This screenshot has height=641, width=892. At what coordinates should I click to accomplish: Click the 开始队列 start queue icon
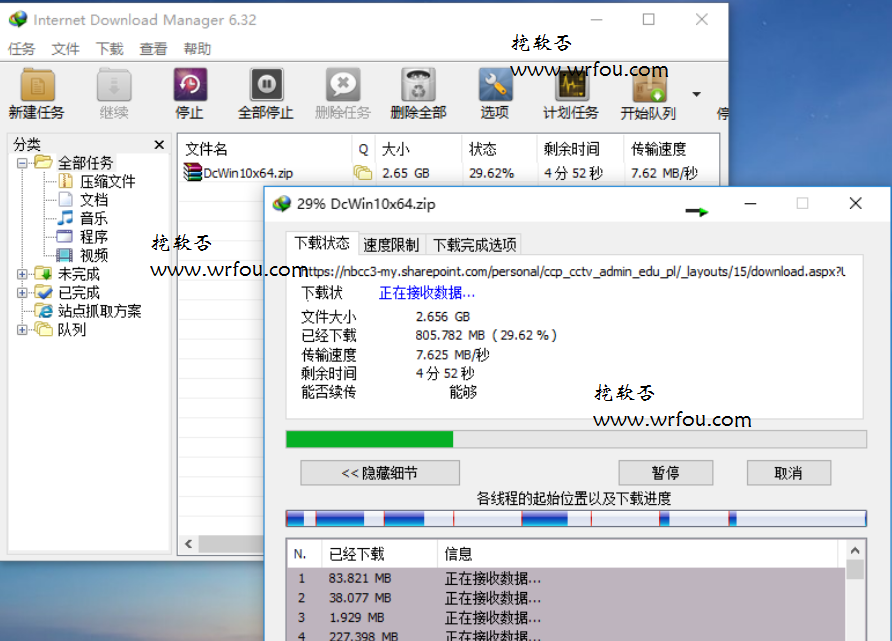(649, 87)
